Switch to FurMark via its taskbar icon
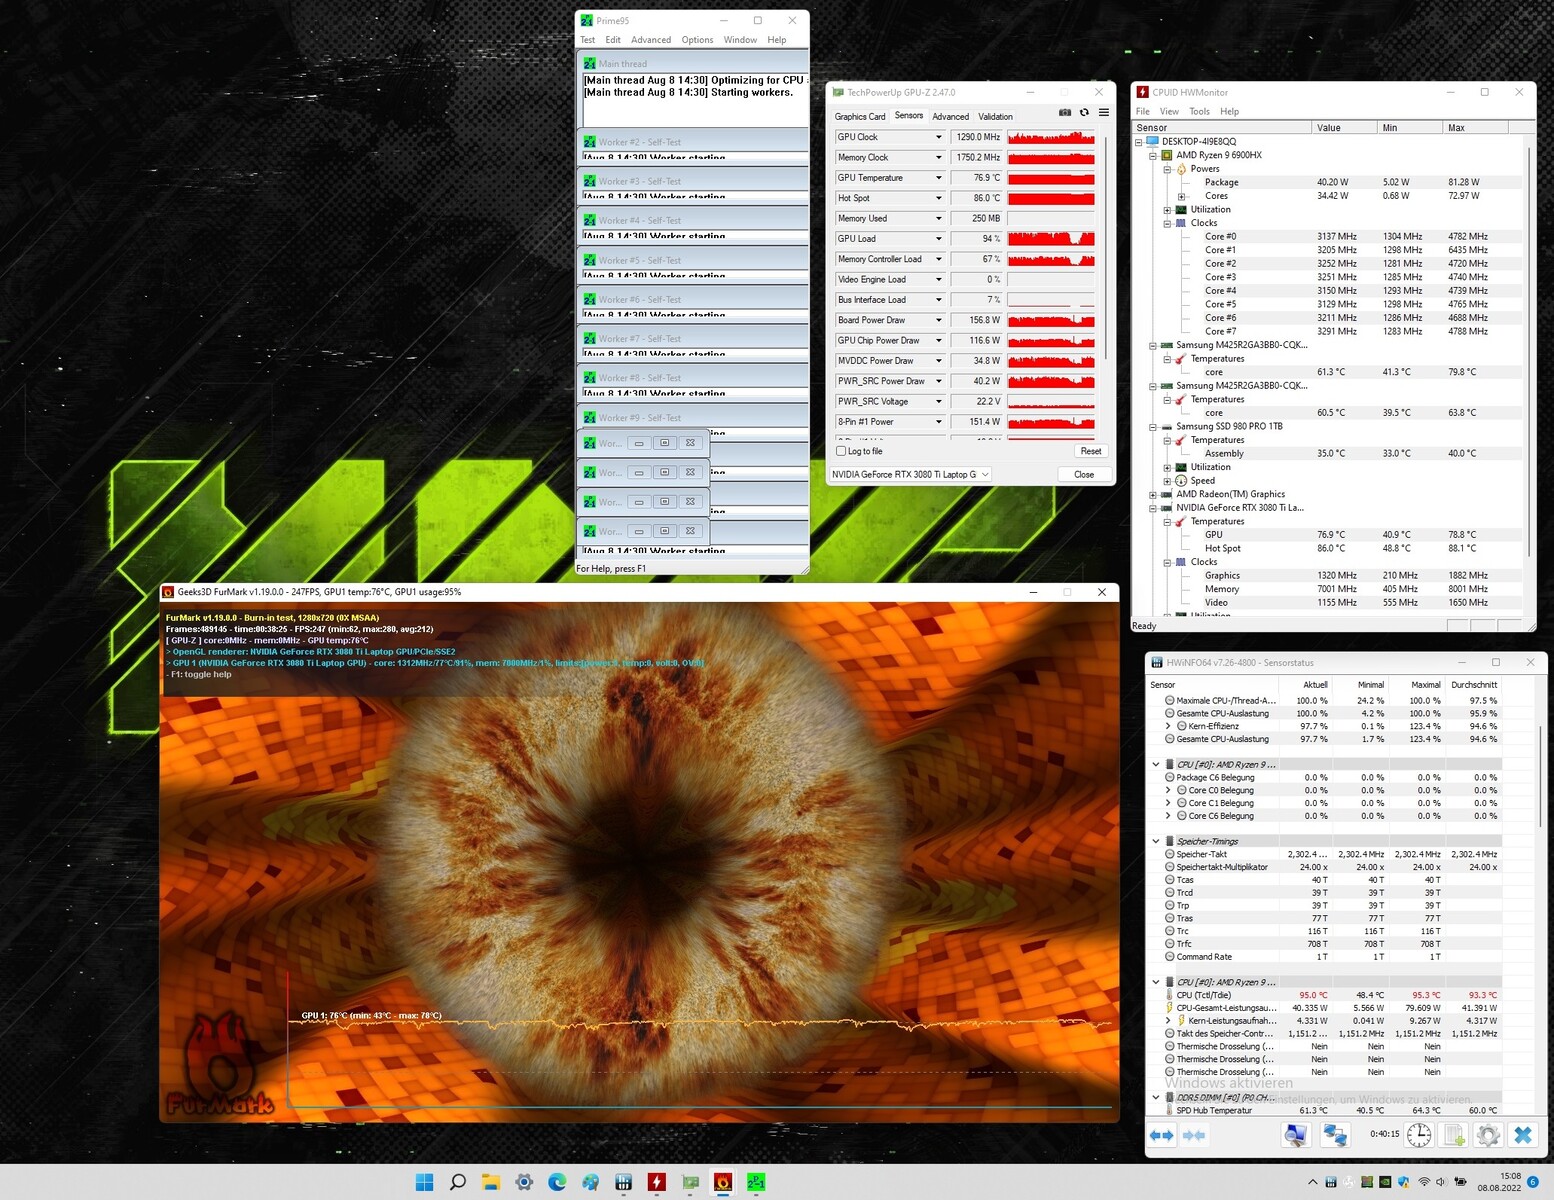1554x1200 pixels. [x=723, y=1182]
